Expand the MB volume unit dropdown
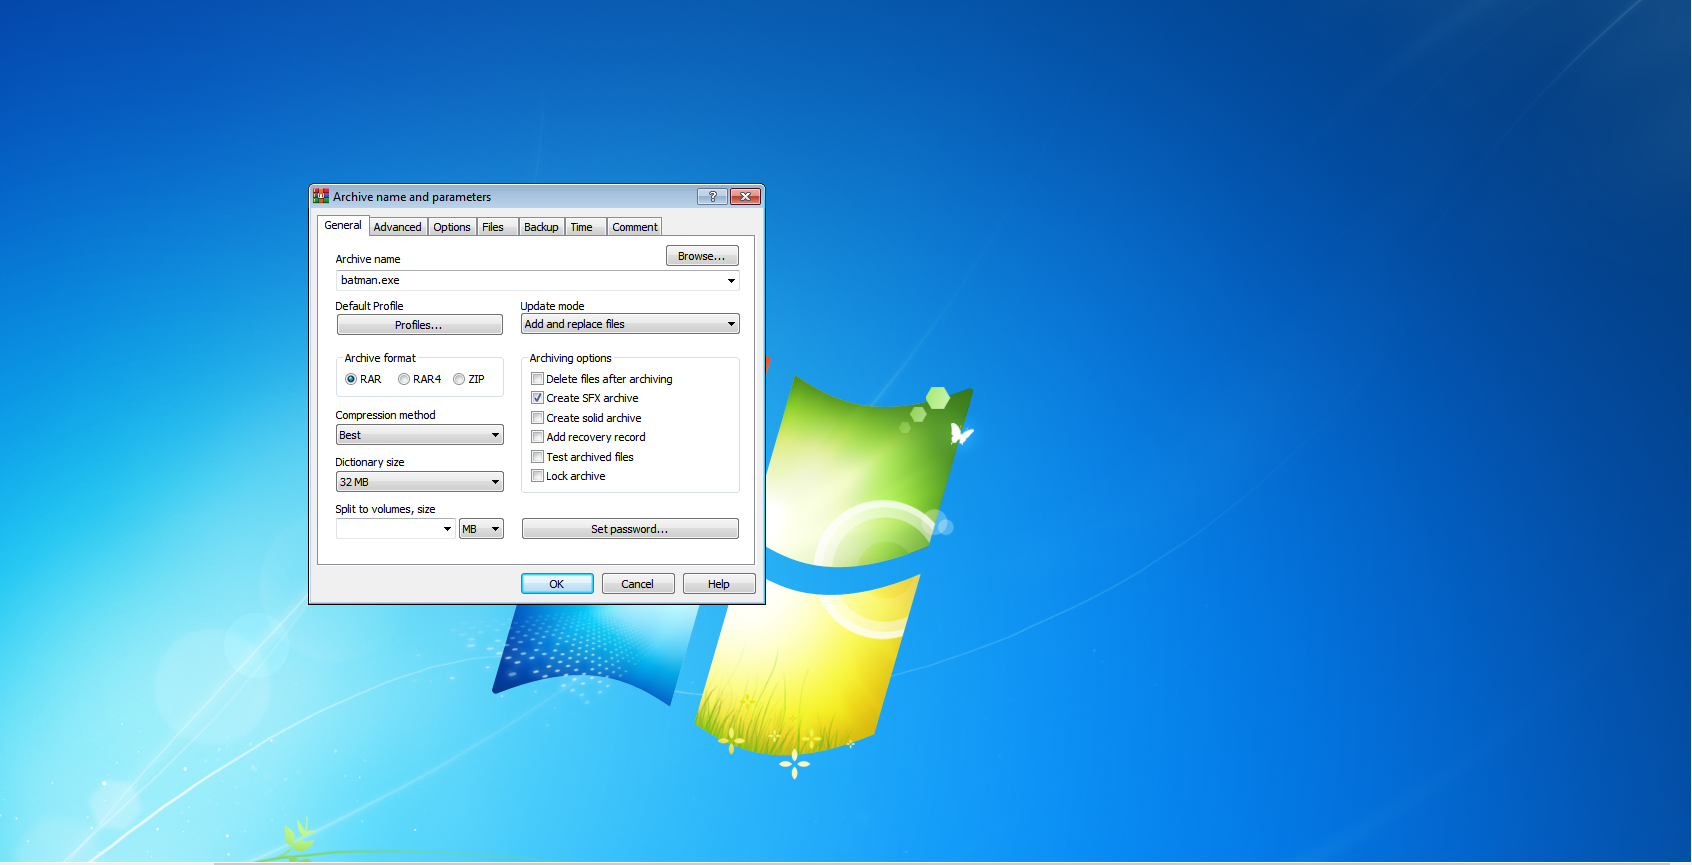The image size is (1692, 865). 481,529
